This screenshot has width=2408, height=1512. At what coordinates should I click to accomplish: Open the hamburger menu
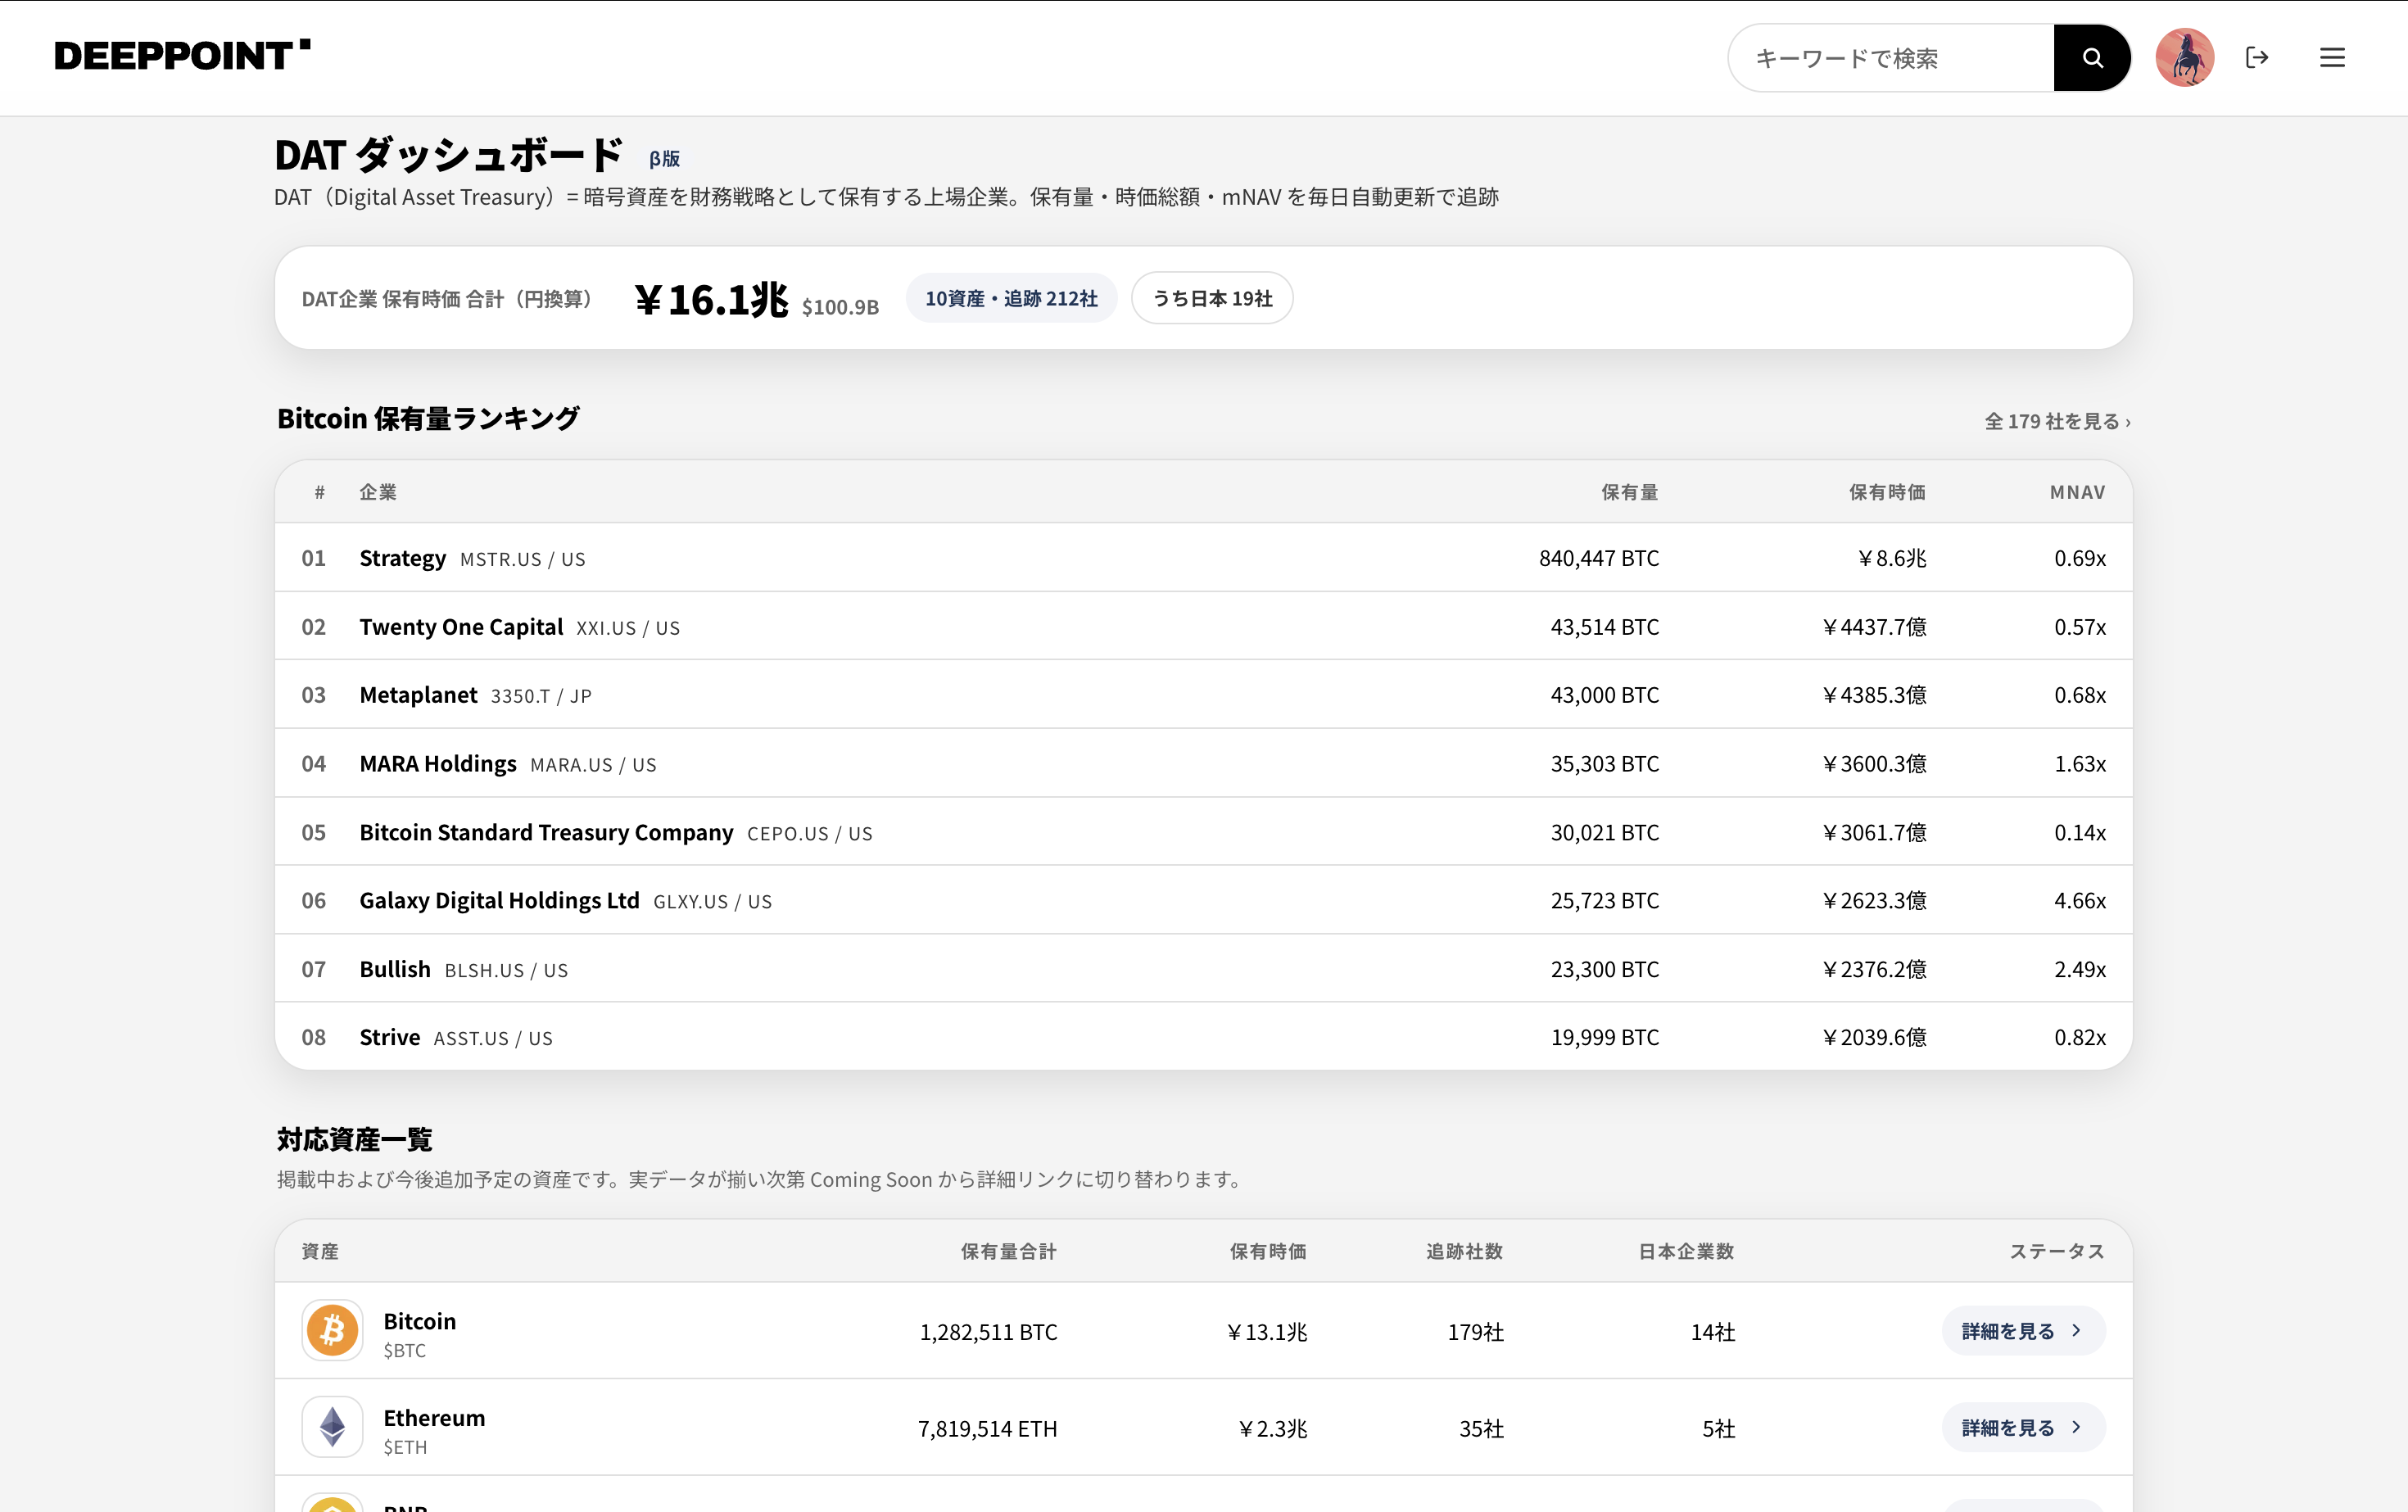[2332, 58]
